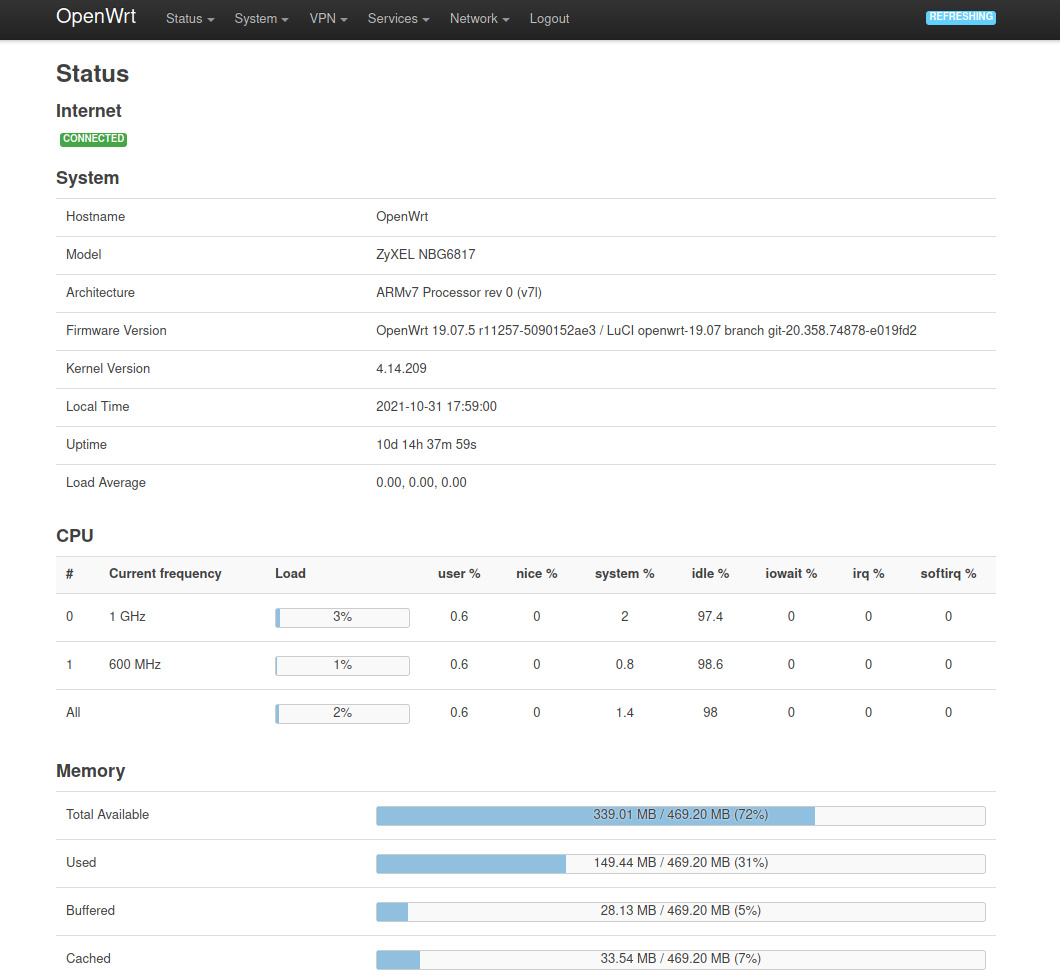Open the VPN dropdown menu
The width and height of the screenshot is (1060, 978).
pyautogui.click(x=328, y=19)
